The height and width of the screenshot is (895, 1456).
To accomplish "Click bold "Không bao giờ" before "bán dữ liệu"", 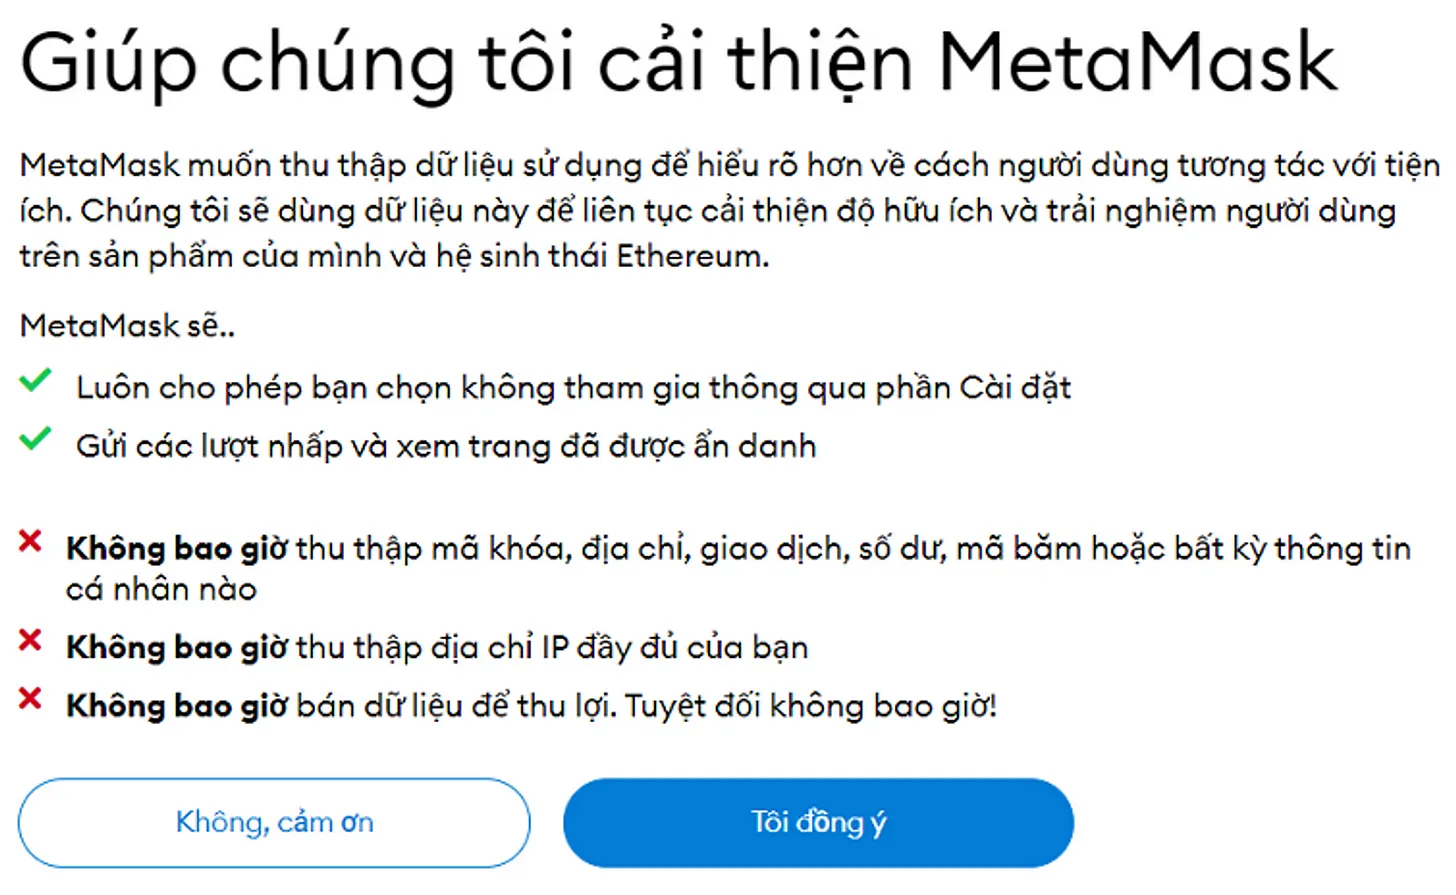I will [x=176, y=707].
